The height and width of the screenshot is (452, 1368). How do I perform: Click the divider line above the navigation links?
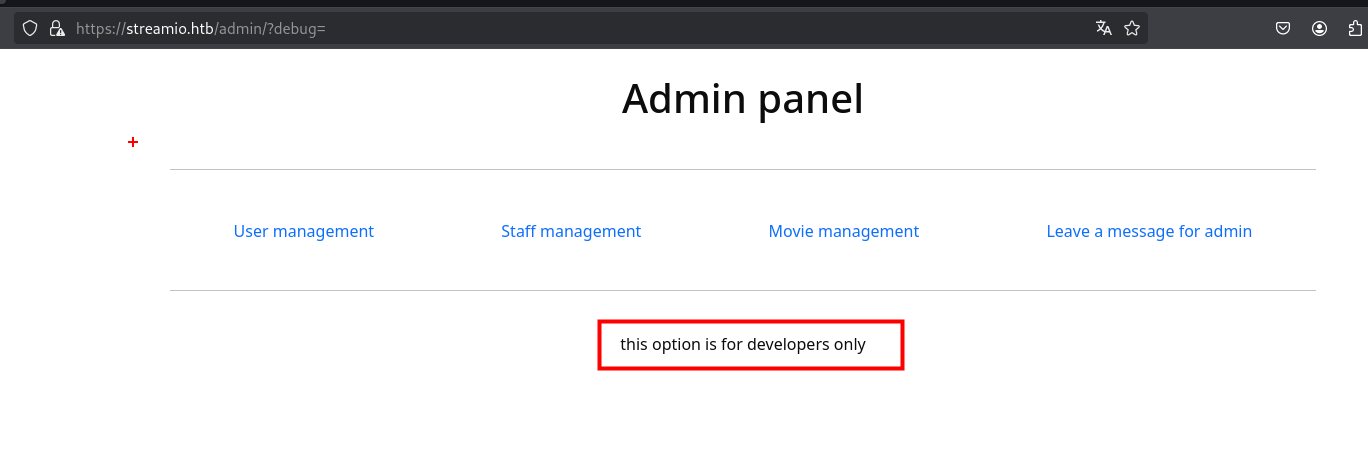point(742,170)
